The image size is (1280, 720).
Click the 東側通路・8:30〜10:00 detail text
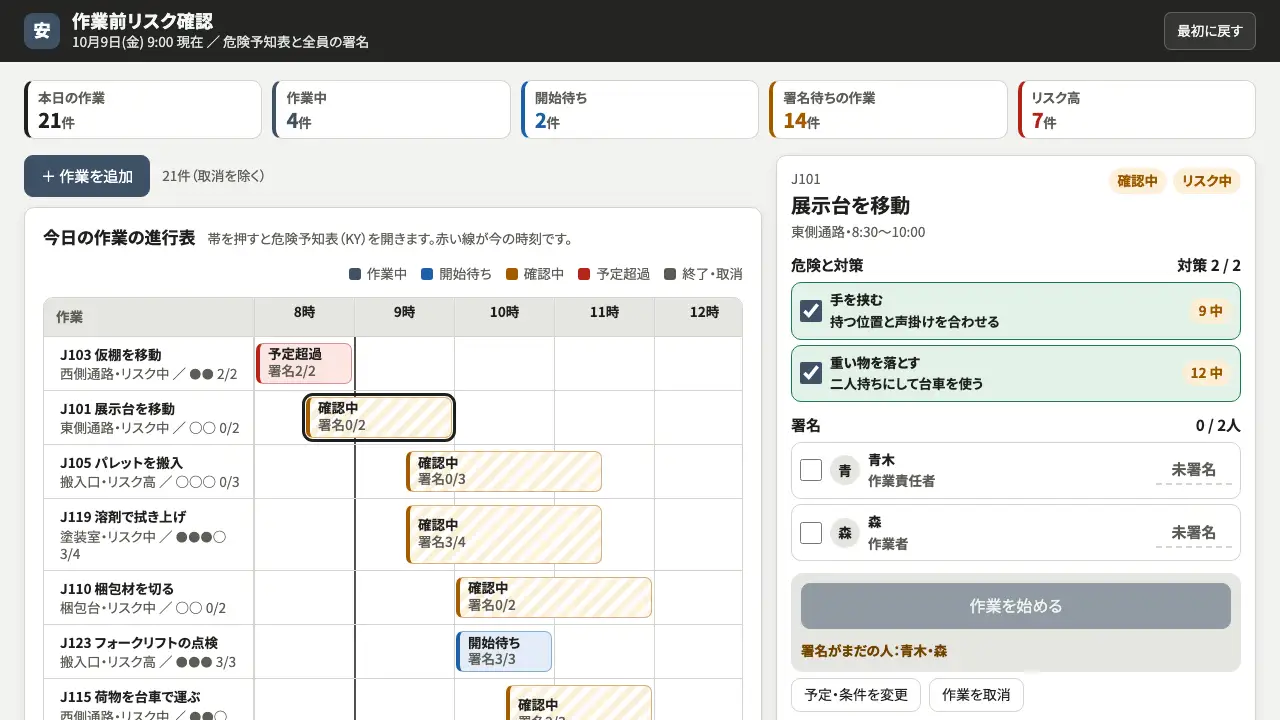(858, 232)
